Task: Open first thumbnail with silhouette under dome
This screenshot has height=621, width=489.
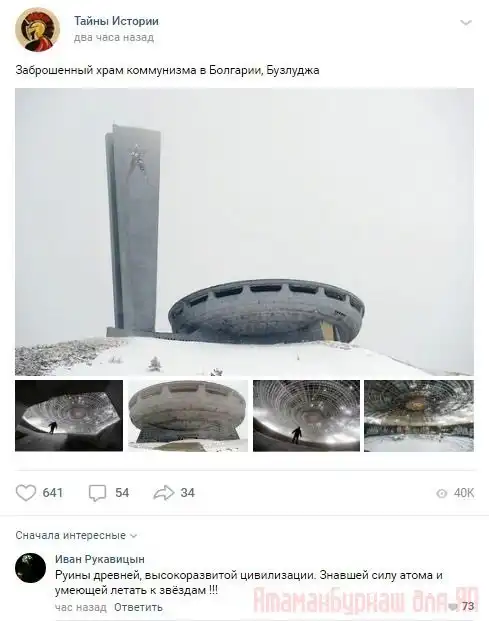Action: click(x=69, y=415)
